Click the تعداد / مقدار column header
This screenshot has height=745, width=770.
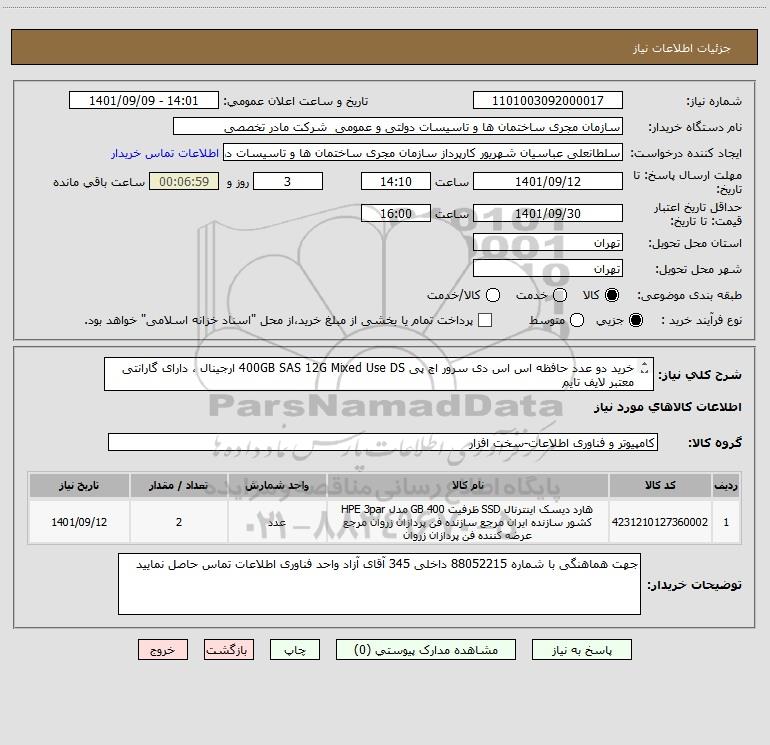coord(179,485)
